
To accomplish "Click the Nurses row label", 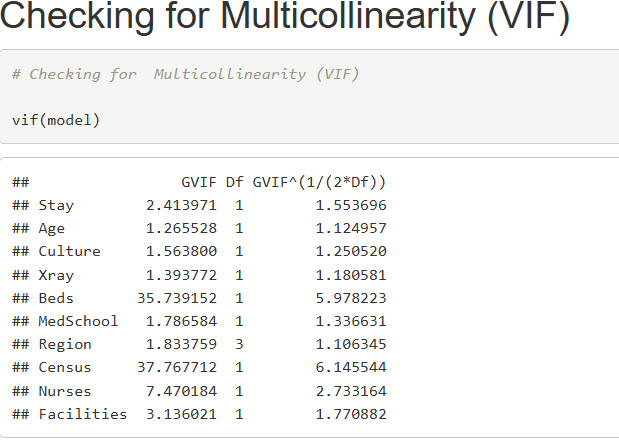I will coord(65,391).
